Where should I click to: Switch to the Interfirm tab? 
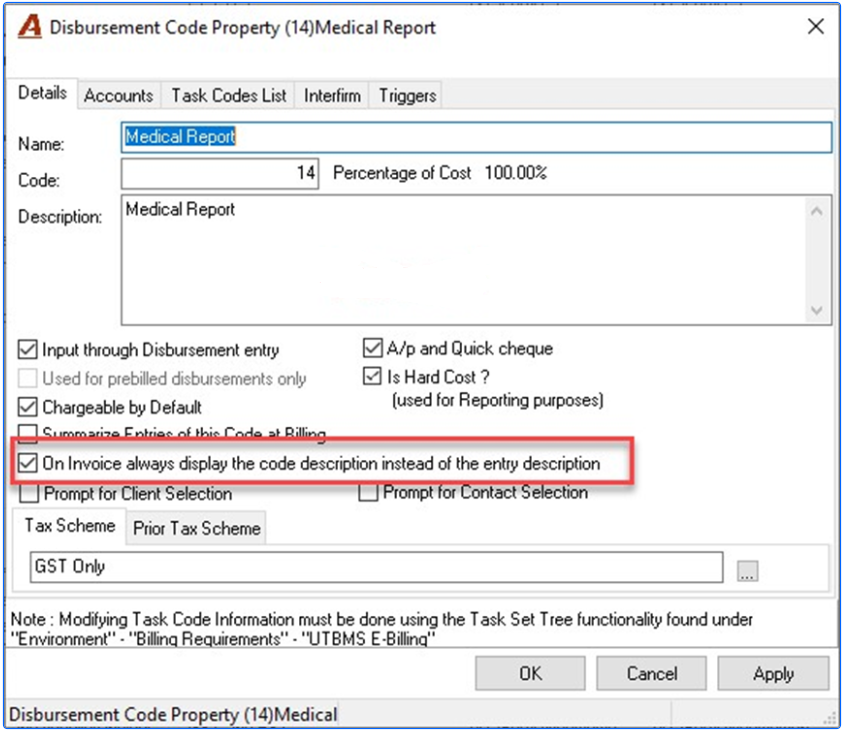tap(332, 95)
